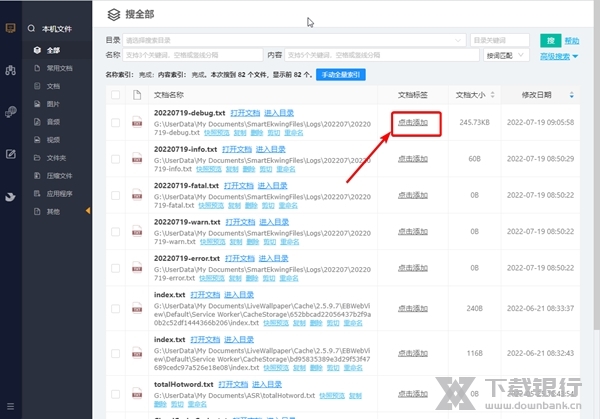600x419 pixels.
Task: Click the page icon next to 常用文档
Action: pos(37,68)
